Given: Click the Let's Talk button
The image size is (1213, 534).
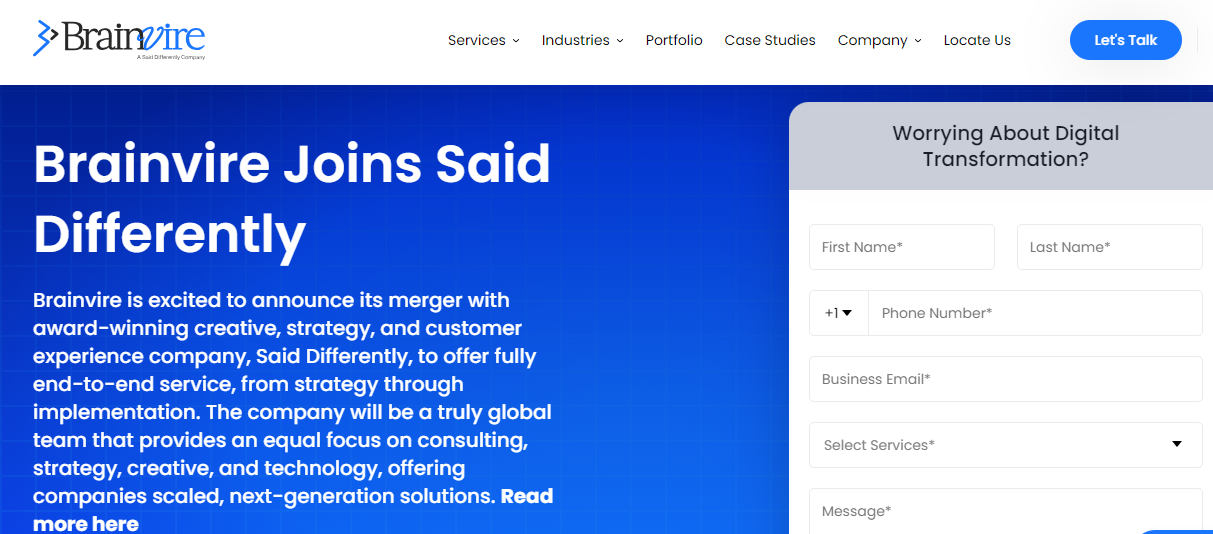Looking at the screenshot, I should tap(1126, 40).
